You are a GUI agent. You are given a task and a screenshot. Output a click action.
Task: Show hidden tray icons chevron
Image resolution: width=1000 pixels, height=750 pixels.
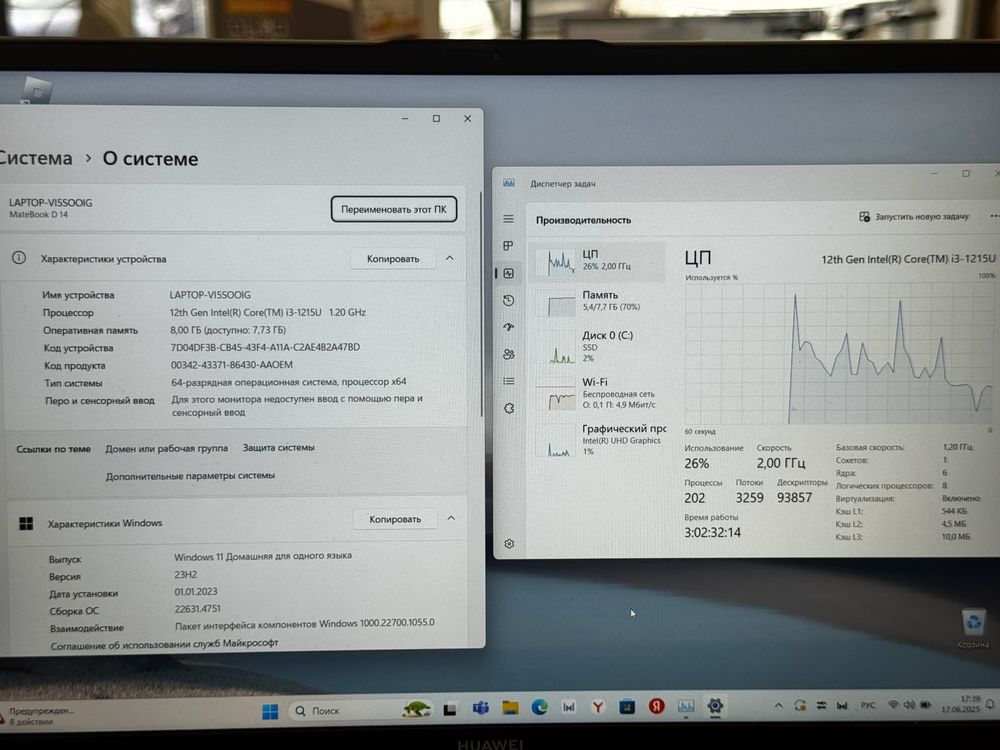coord(779,706)
